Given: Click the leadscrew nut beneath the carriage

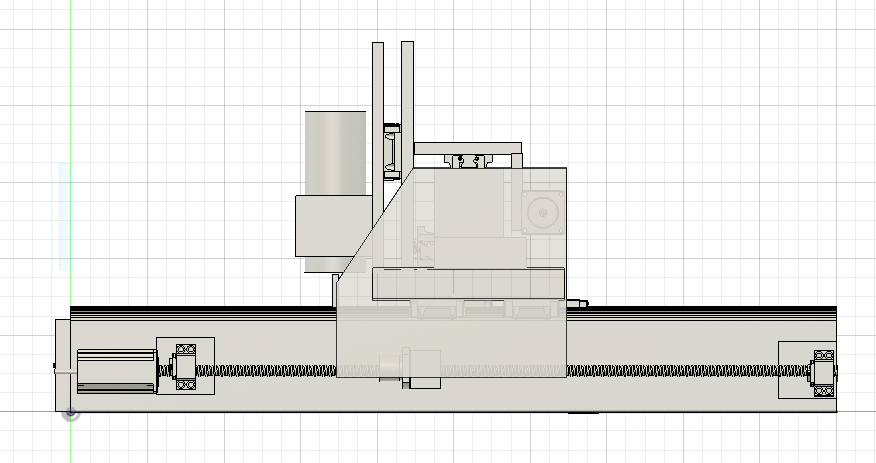Looking at the screenshot, I should pyautogui.click(x=420, y=366).
